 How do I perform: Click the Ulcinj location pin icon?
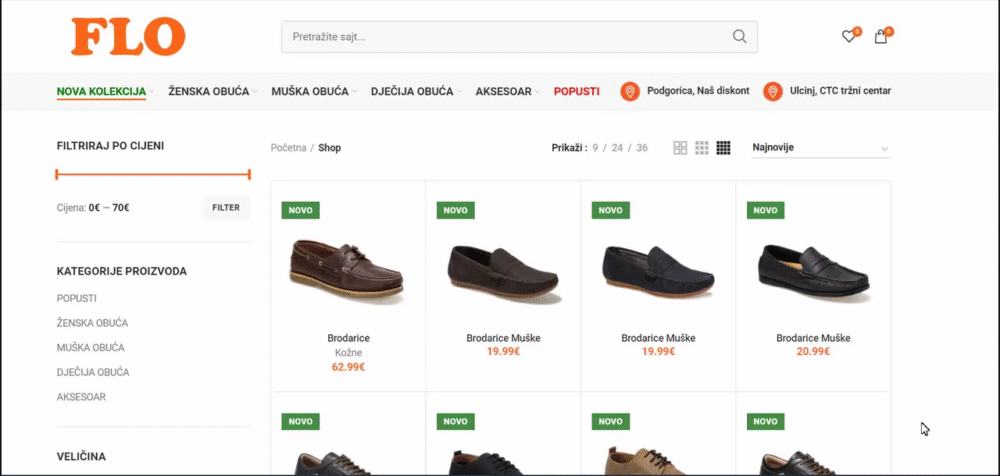coord(772,92)
